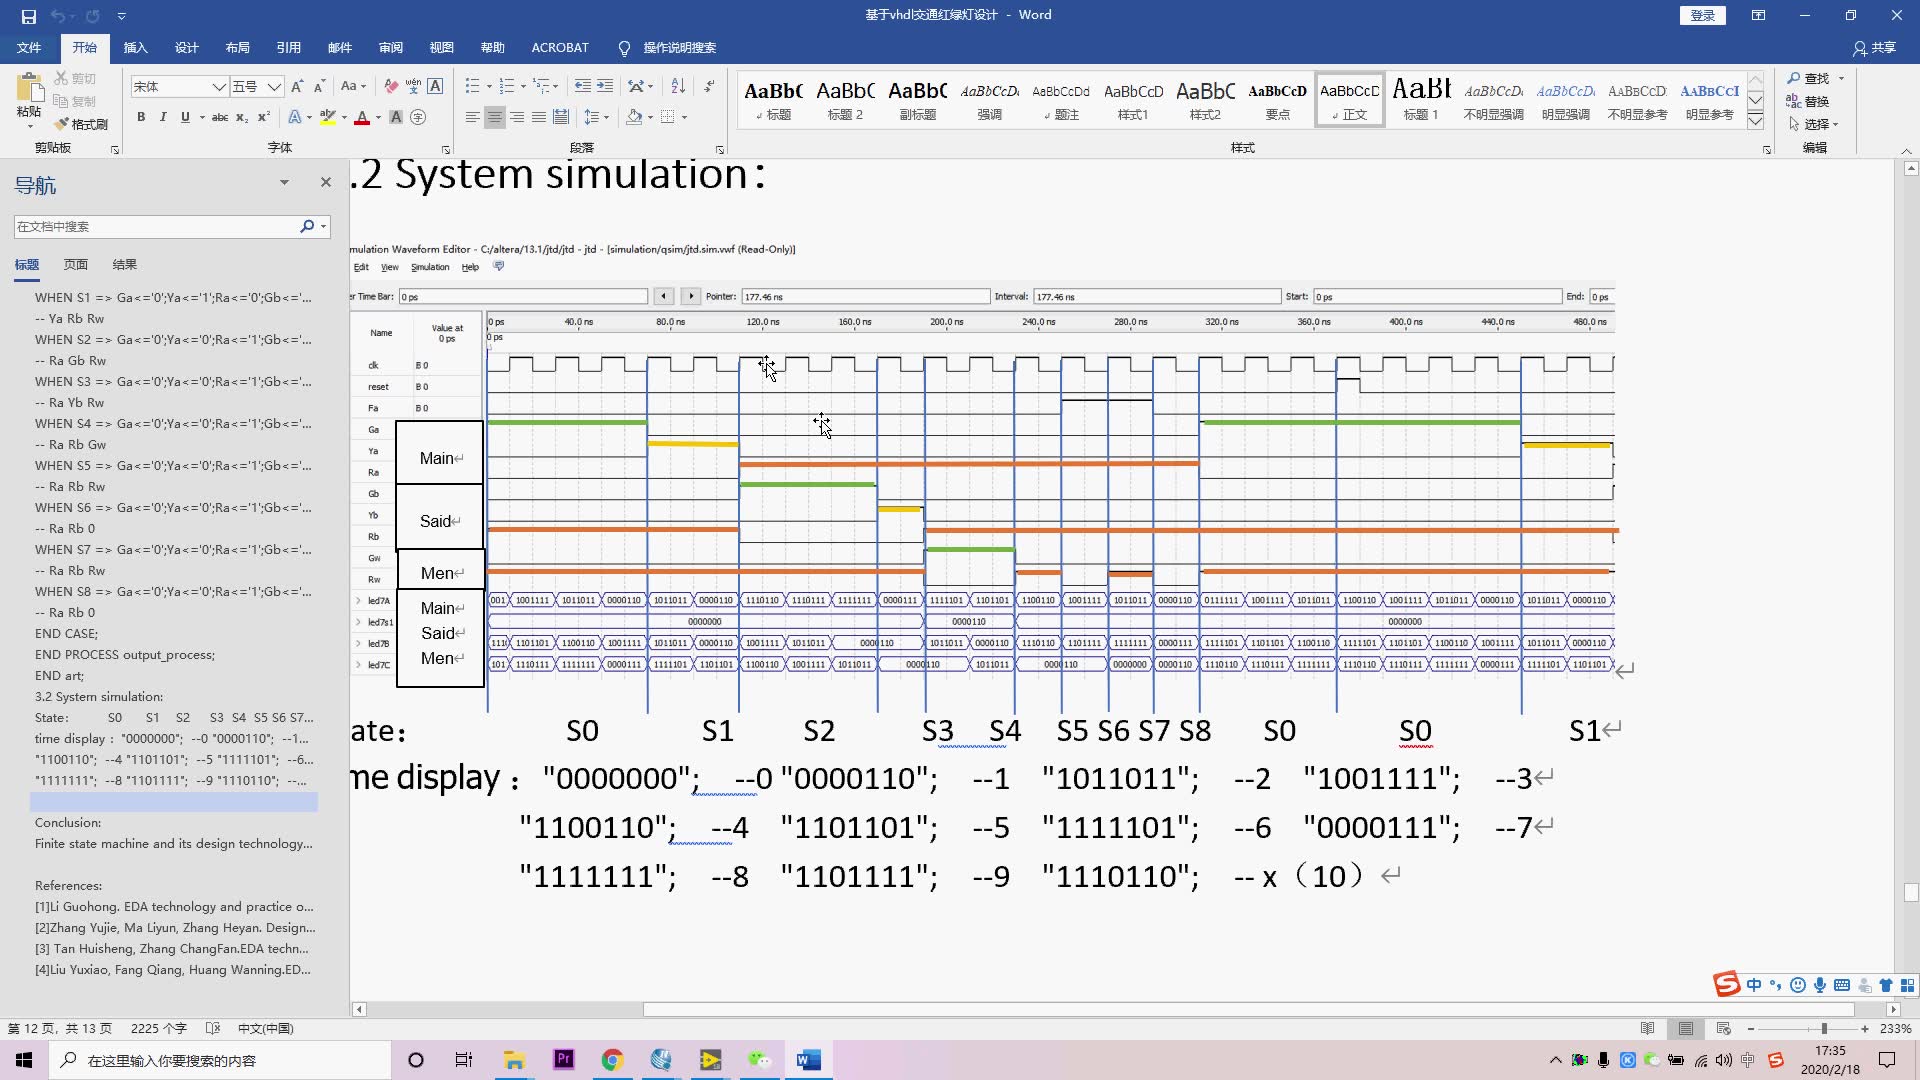The image size is (1920, 1080).
Task: Expand the led7A signal tree item
Action: coord(357,600)
